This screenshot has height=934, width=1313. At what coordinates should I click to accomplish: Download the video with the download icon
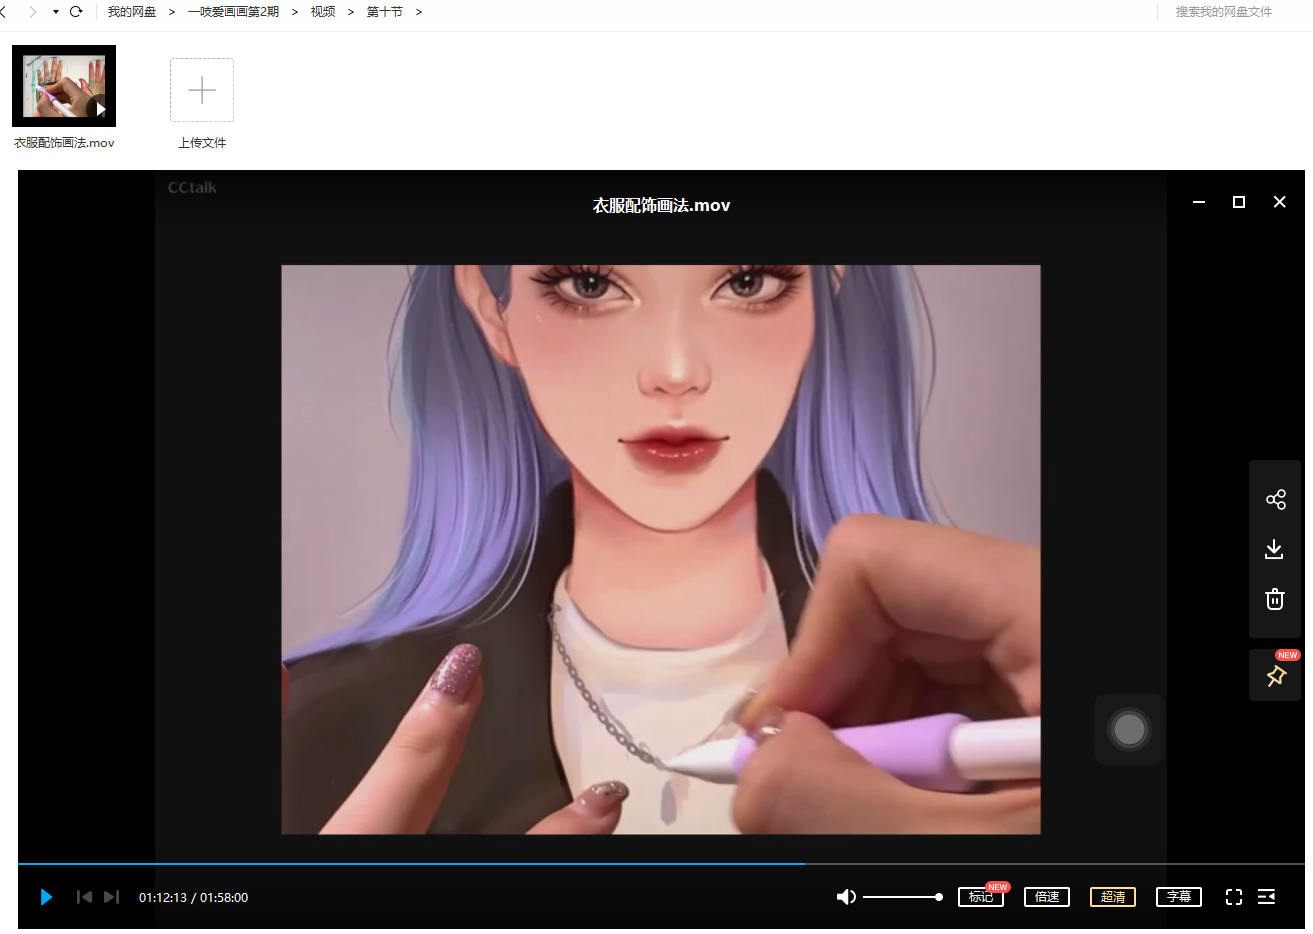[x=1275, y=549]
